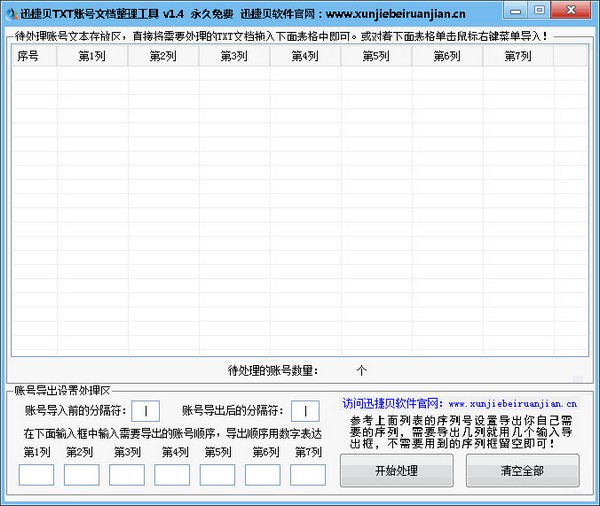Click the 第7列 table column header

pos(518,56)
